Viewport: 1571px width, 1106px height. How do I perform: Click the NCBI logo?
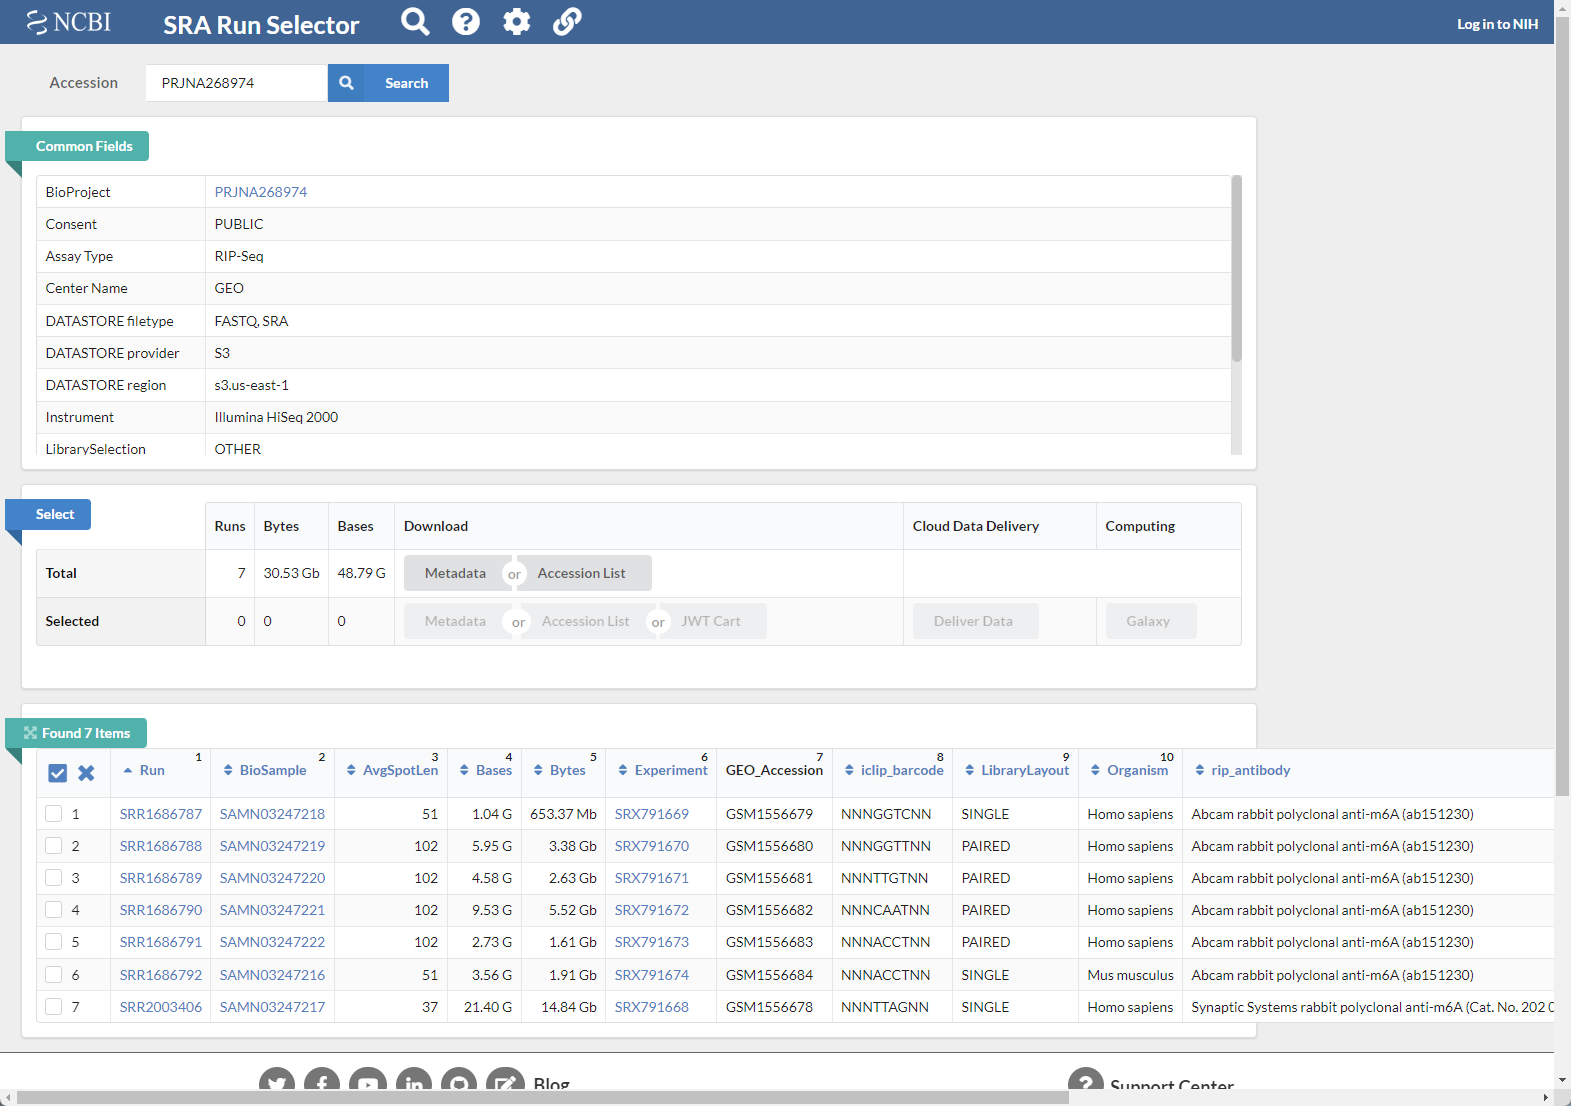[x=68, y=22]
